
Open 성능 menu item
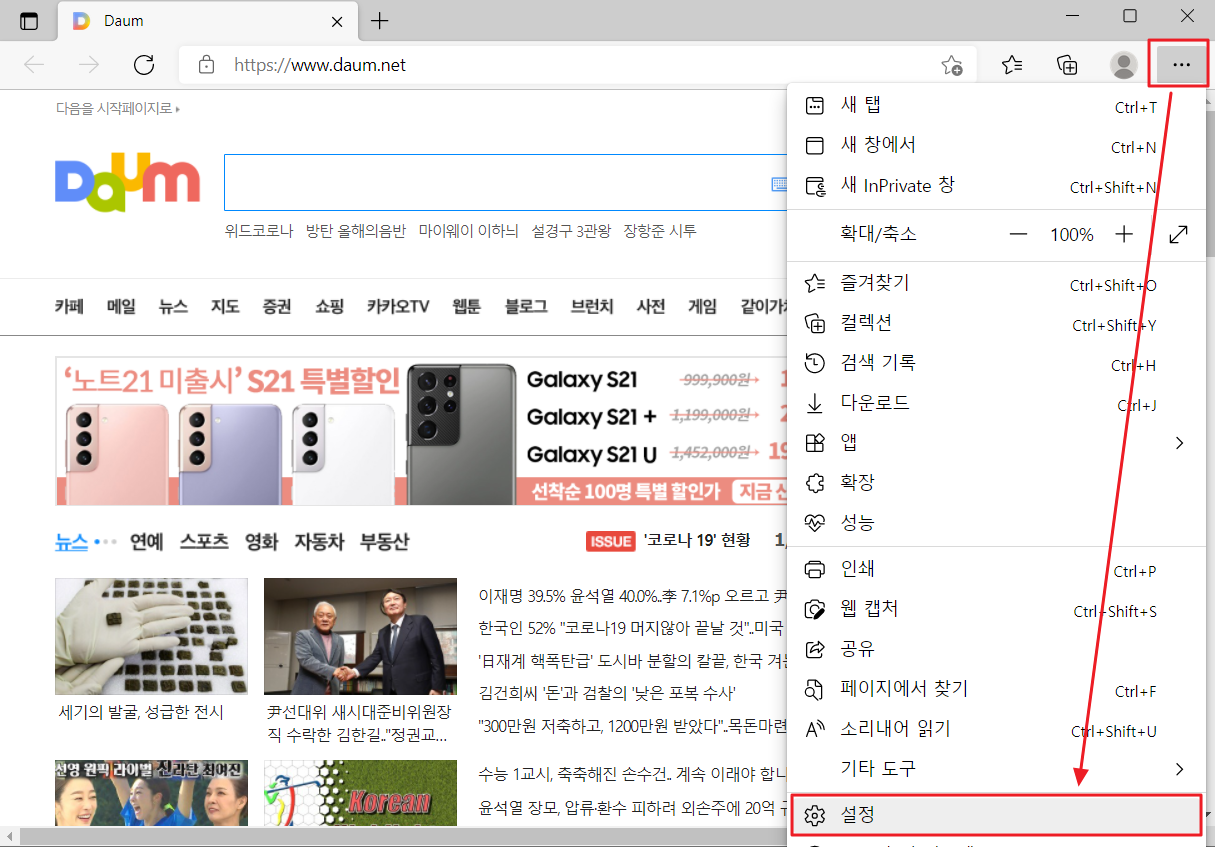pyautogui.click(x=995, y=522)
